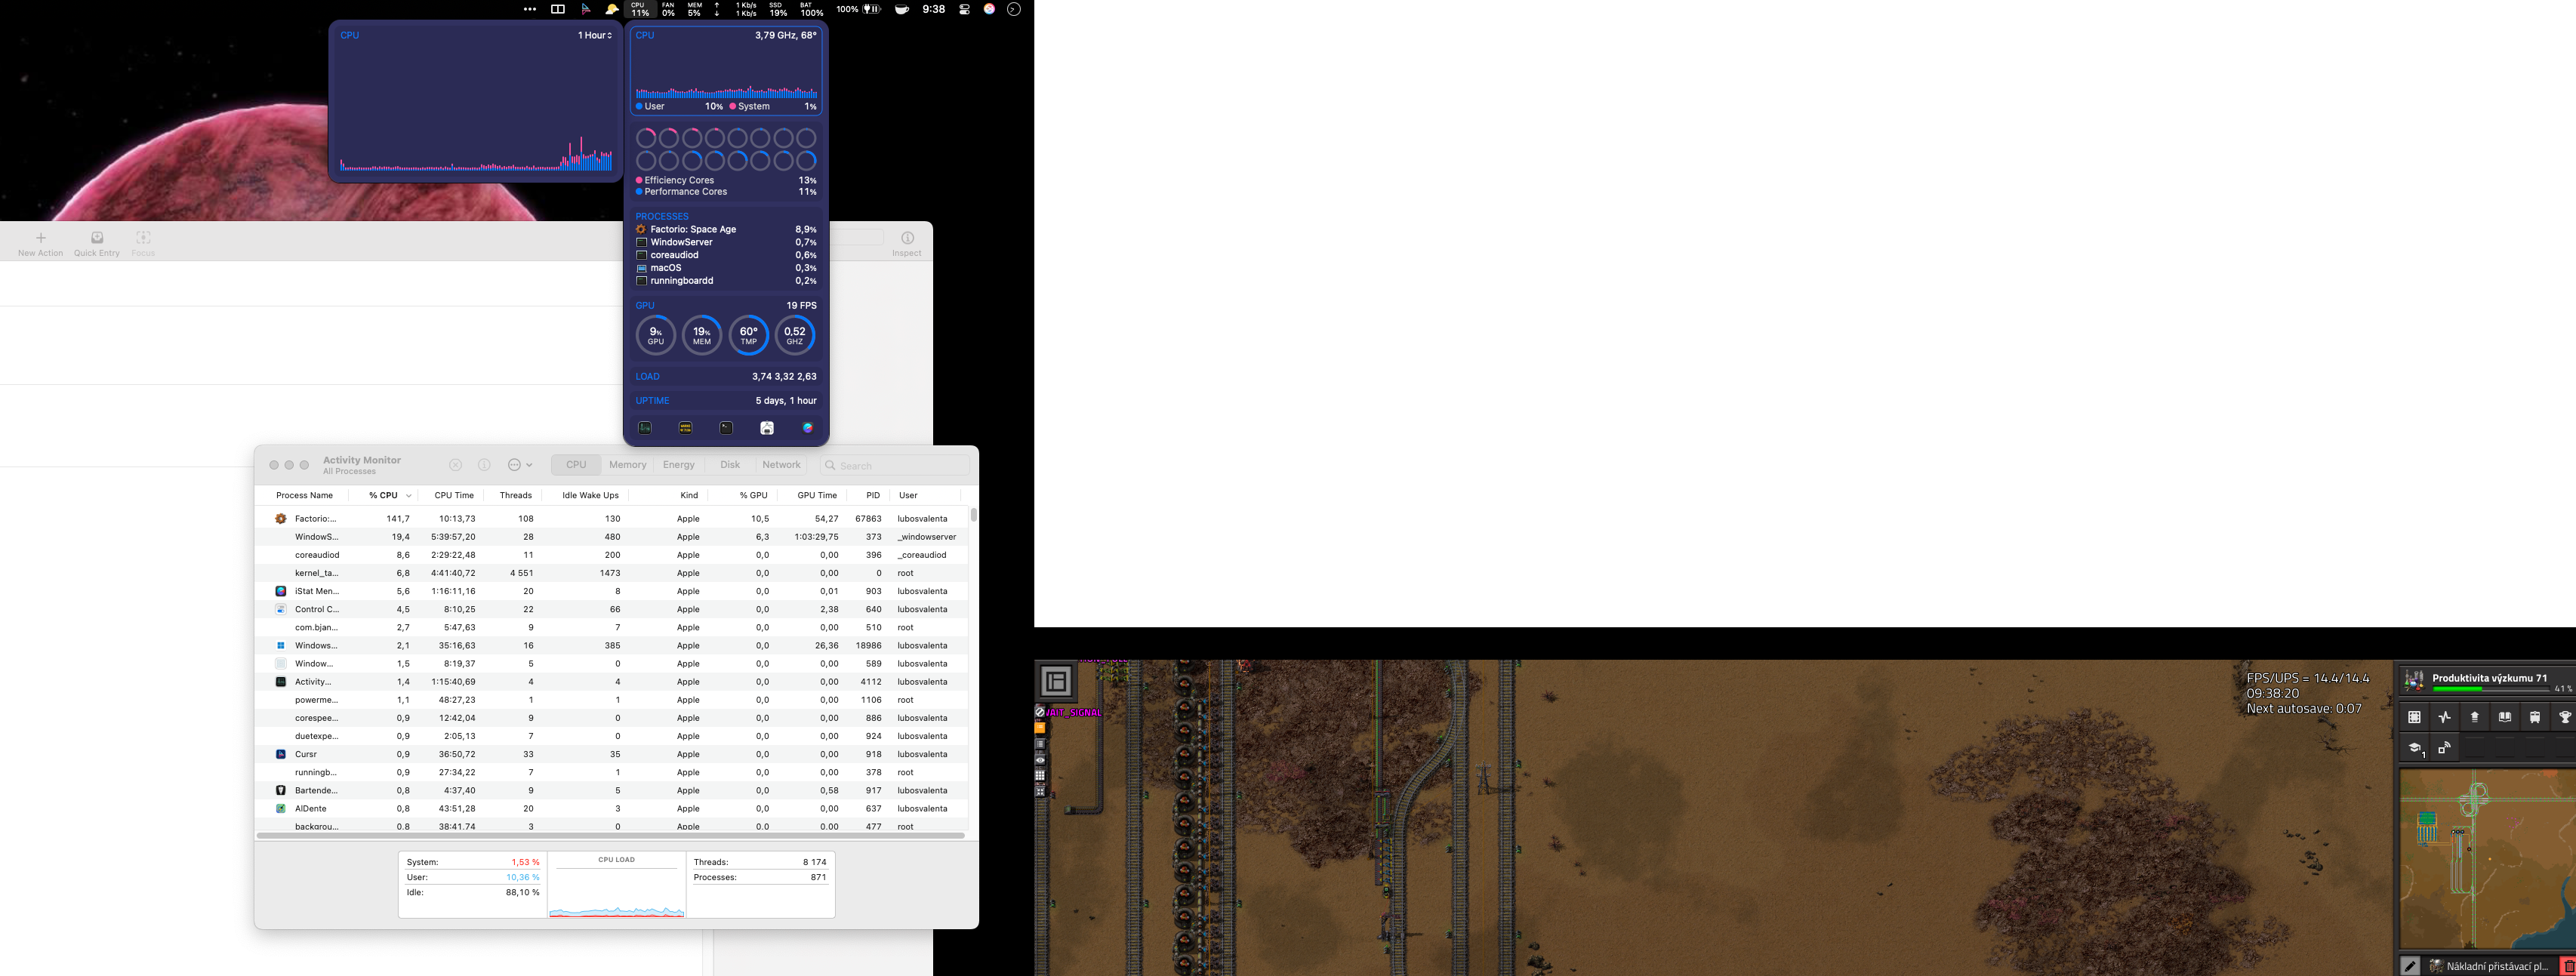Click Focus icon in background window toolbar
The width and height of the screenshot is (2576, 976).
pos(143,238)
